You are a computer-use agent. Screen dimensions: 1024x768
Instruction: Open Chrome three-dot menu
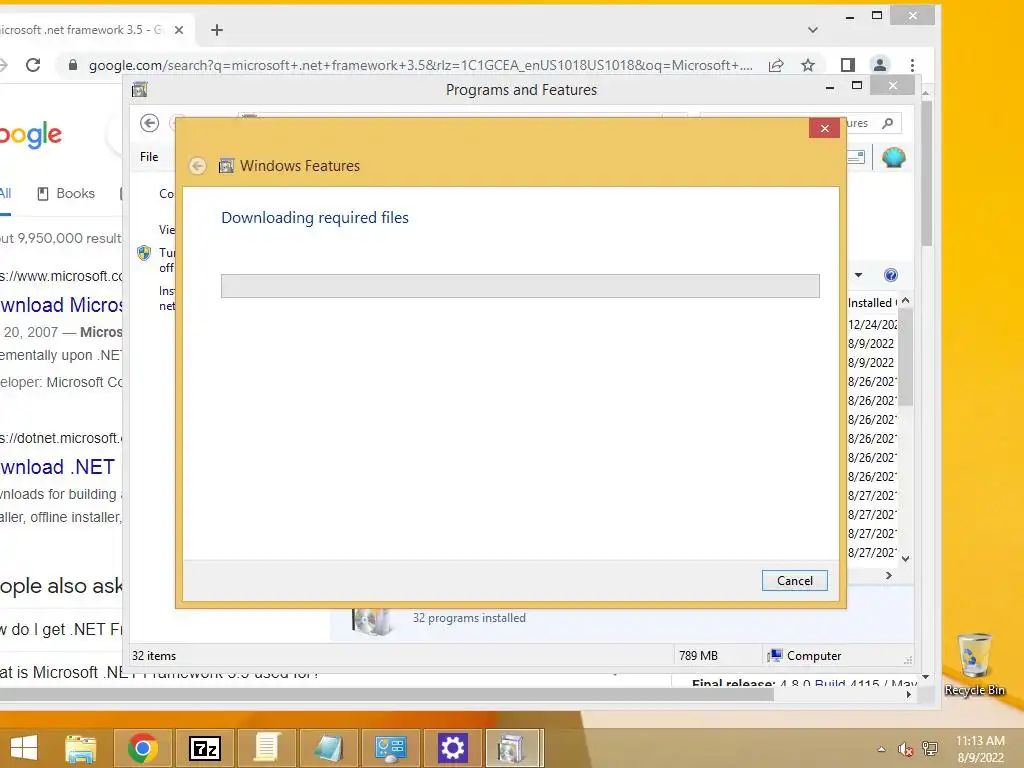click(912, 65)
